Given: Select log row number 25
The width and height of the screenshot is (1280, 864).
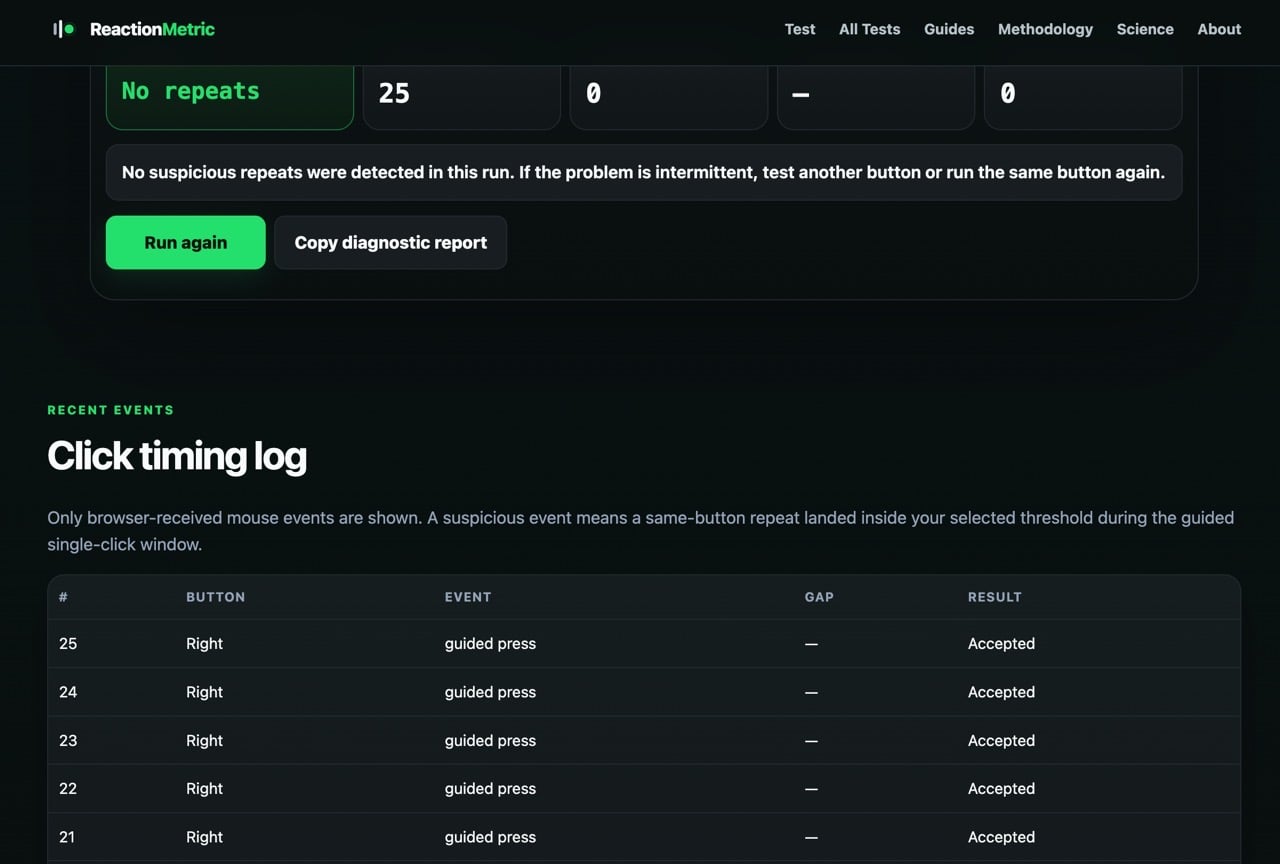Looking at the screenshot, I should (x=644, y=644).
